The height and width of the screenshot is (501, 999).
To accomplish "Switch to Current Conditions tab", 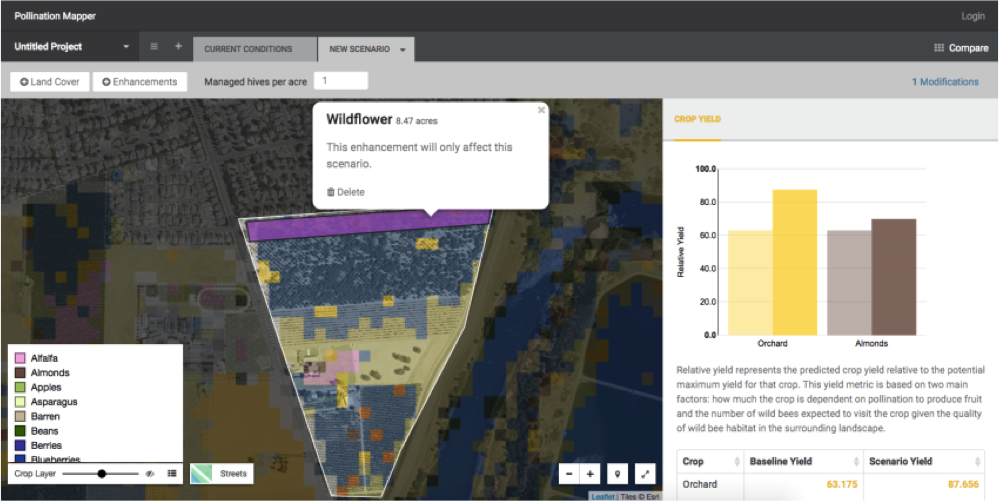I will tap(248, 49).
